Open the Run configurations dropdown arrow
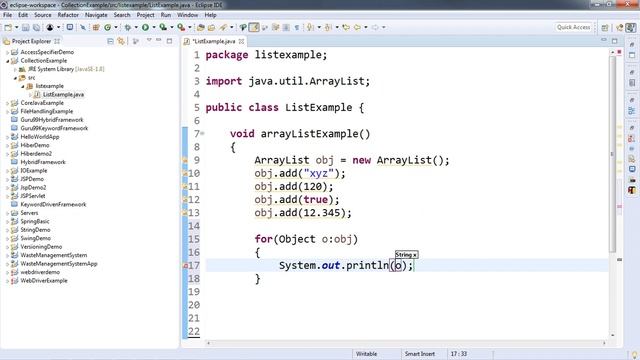The image size is (640, 360). 153,27
